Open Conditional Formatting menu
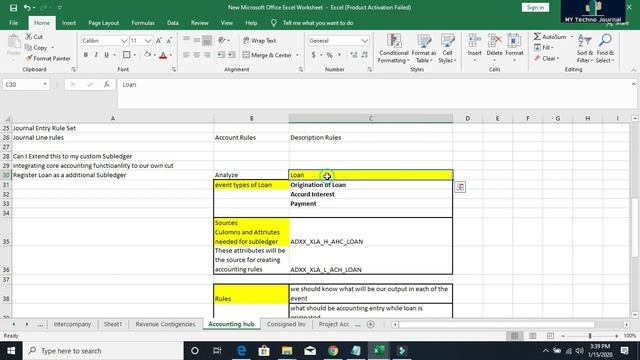Image resolution: width=640 pixels, height=360 pixels. pyautogui.click(x=393, y=49)
